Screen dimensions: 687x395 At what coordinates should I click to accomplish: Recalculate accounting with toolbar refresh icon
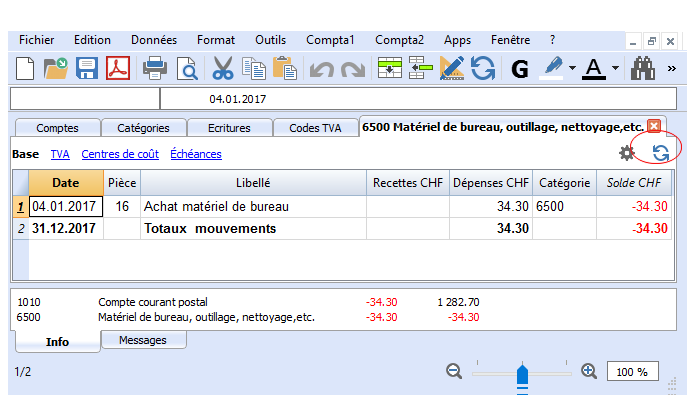483,68
